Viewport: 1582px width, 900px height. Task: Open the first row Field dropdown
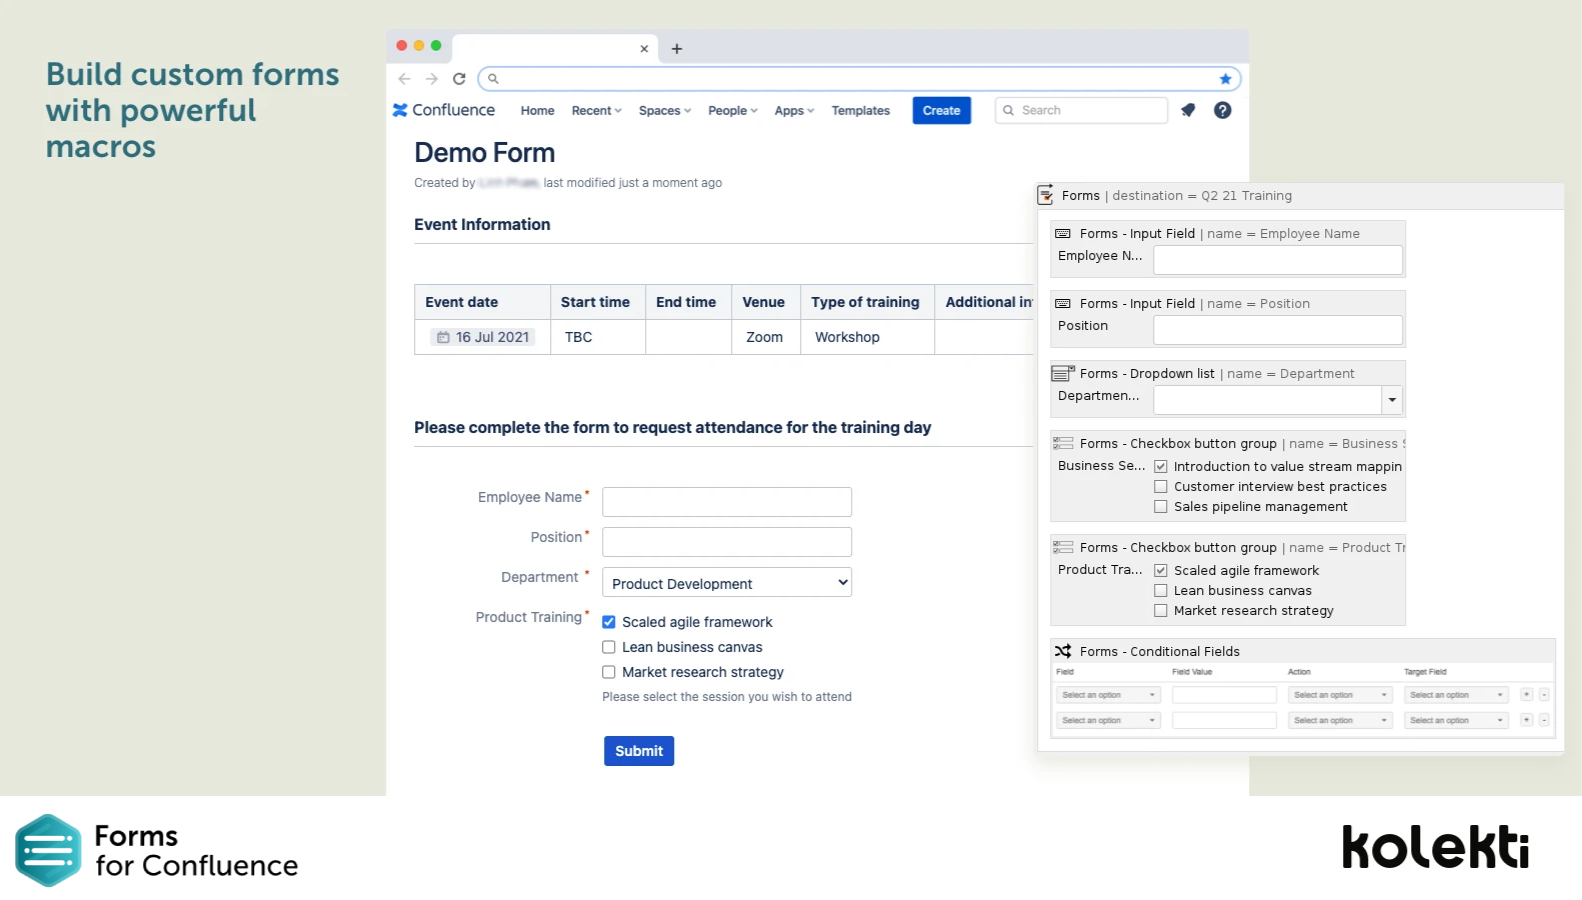pyautogui.click(x=1108, y=695)
